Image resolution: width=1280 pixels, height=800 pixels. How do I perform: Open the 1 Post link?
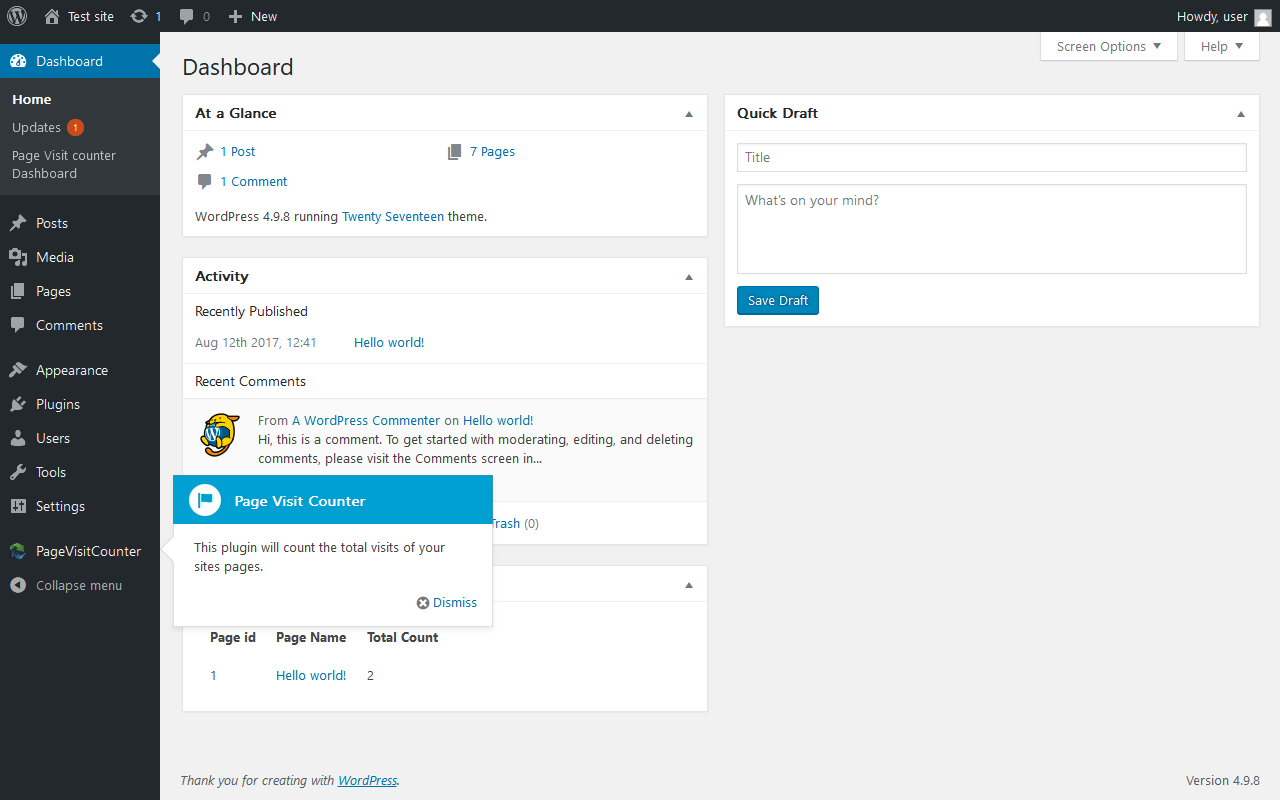[238, 152]
